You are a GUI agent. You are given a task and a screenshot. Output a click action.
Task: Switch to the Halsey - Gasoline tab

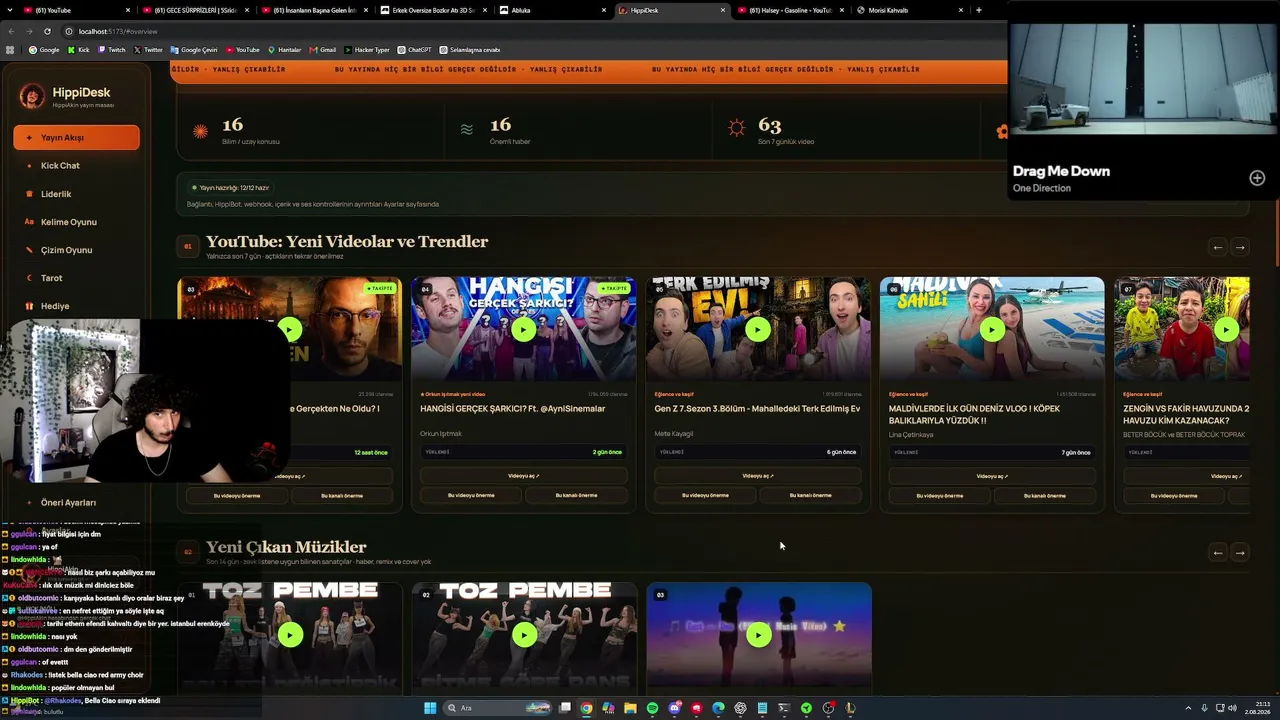tap(790, 10)
